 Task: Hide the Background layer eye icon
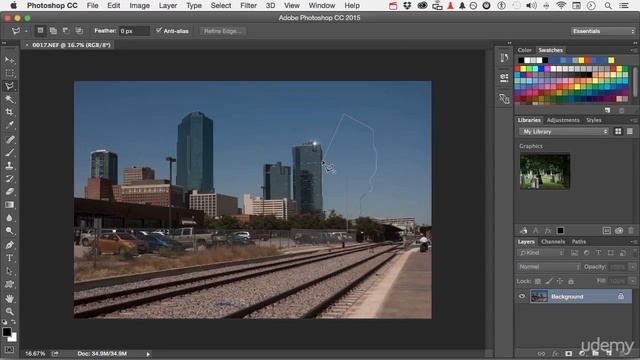(x=522, y=297)
